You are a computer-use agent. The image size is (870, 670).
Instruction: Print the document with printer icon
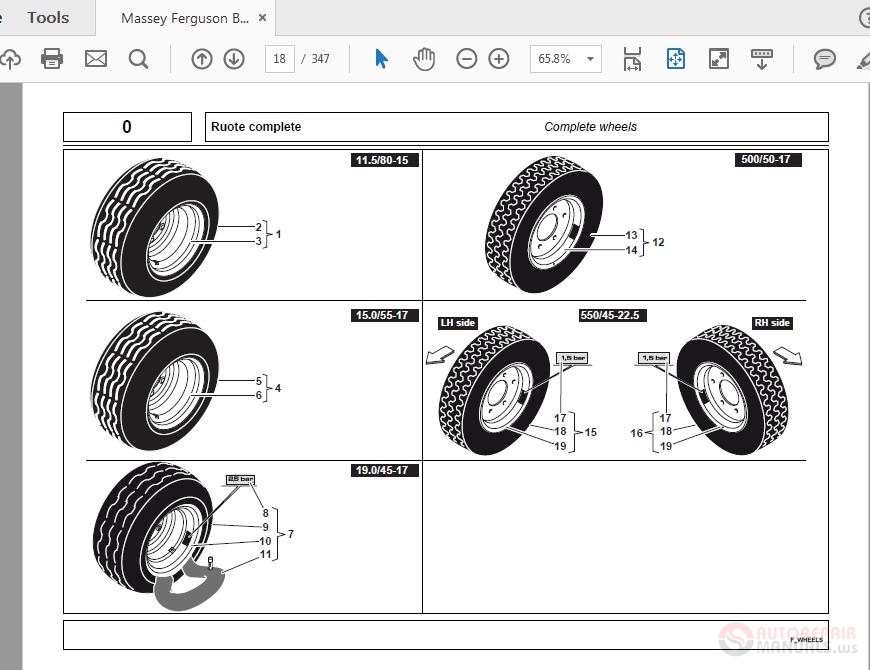click(x=52, y=59)
